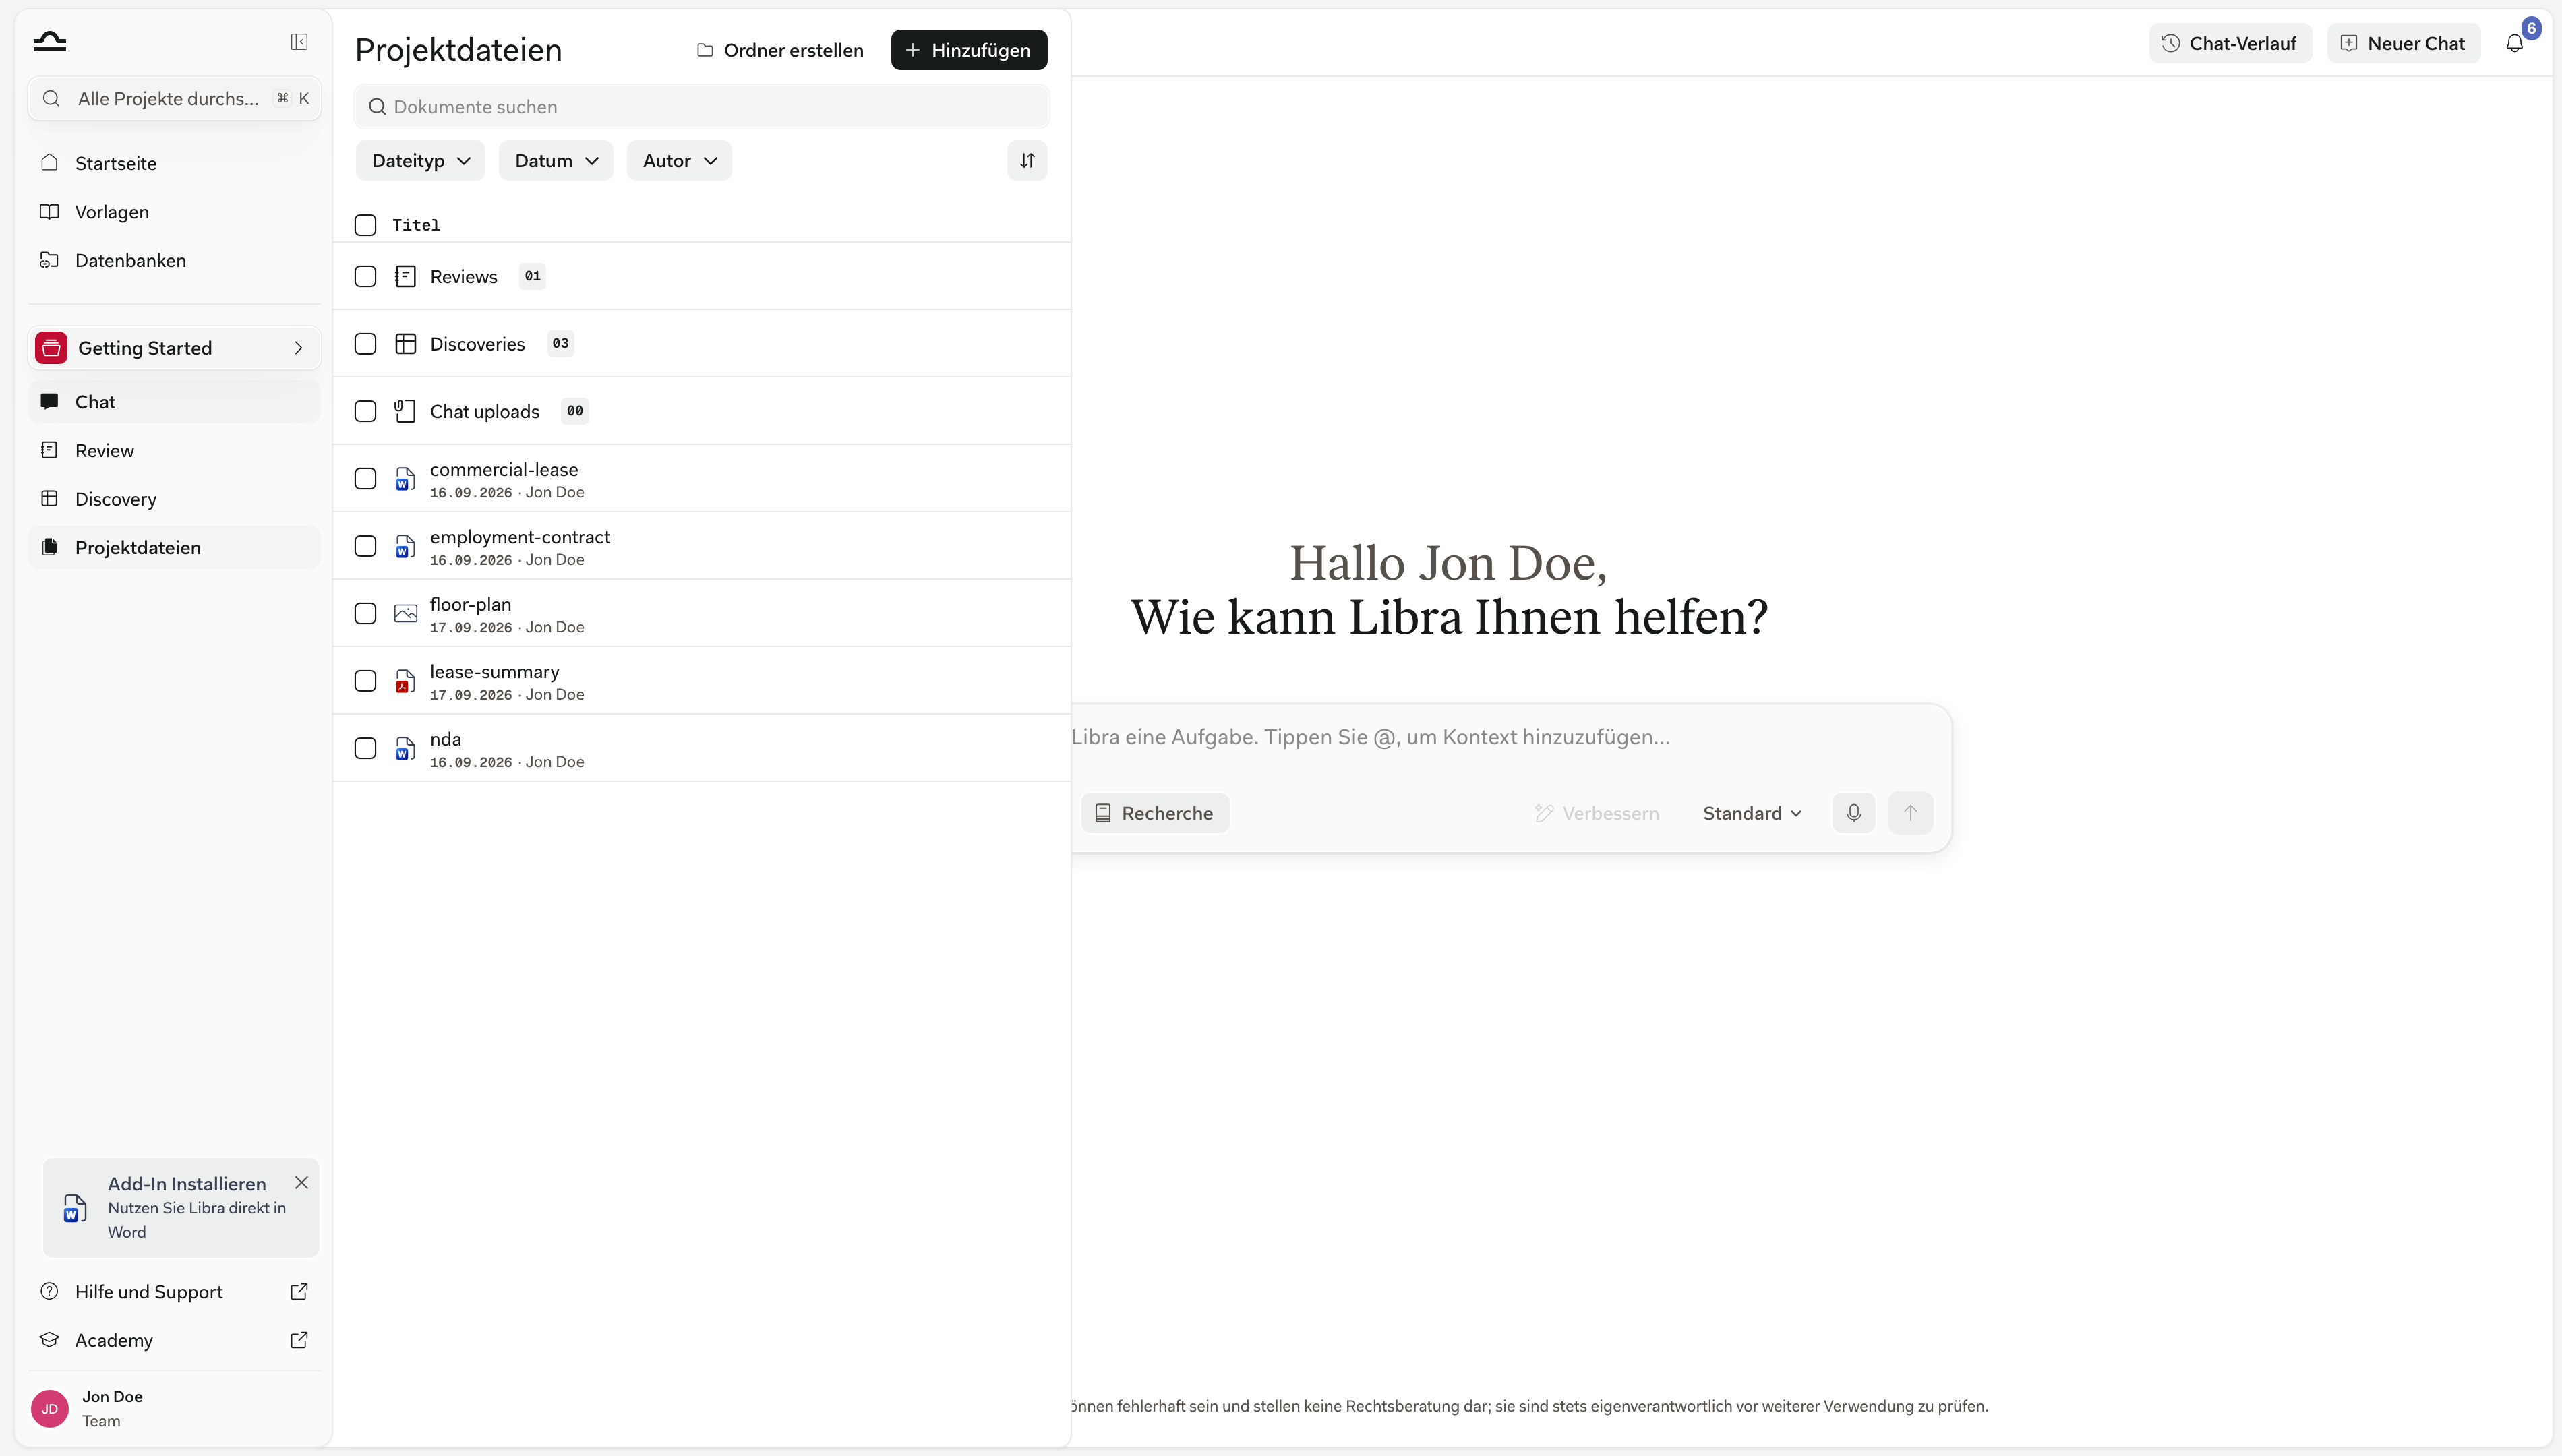Go to Startseite in the sidebar
Screen dimensions: 2562x1456
pyautogui.click(x=175, y=163)
